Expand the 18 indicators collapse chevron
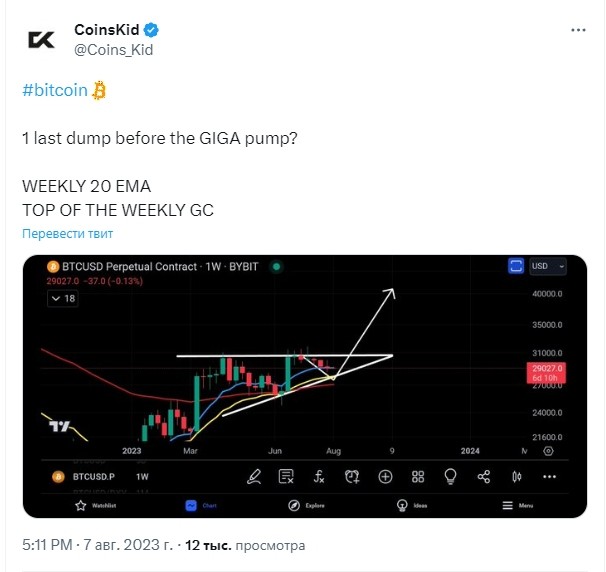 click(63, 298)
